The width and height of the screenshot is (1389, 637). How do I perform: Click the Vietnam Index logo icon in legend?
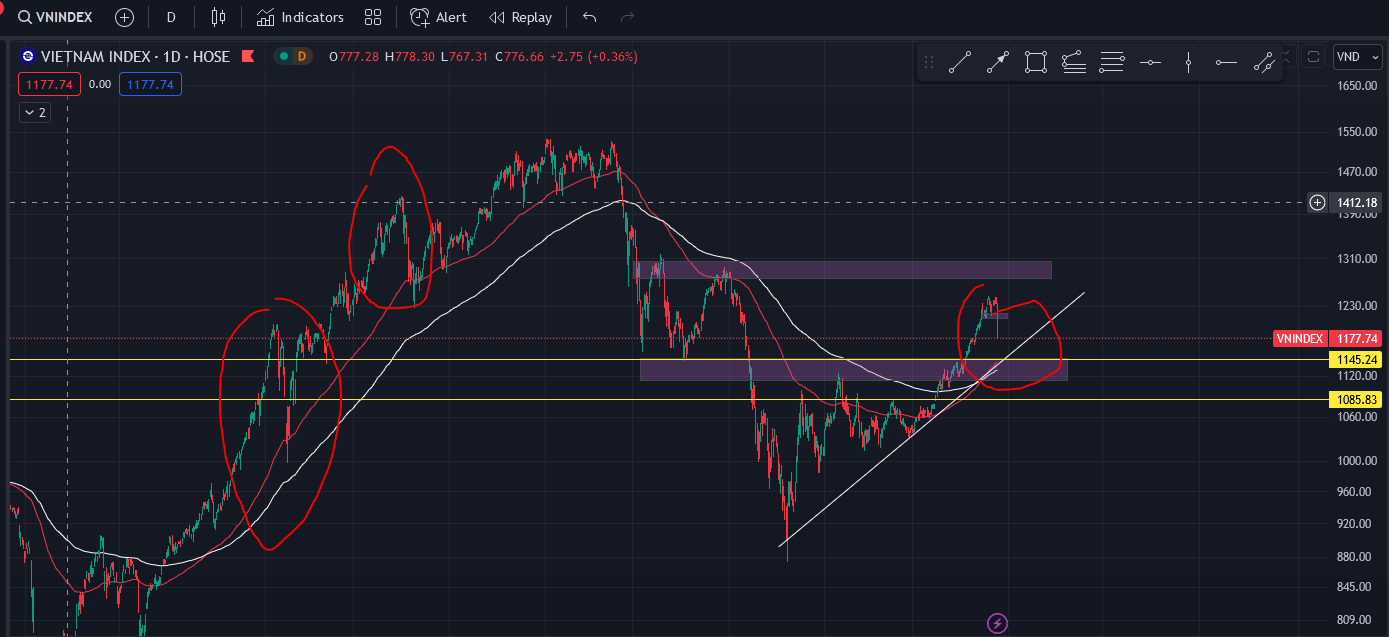(x=28, y=57)
